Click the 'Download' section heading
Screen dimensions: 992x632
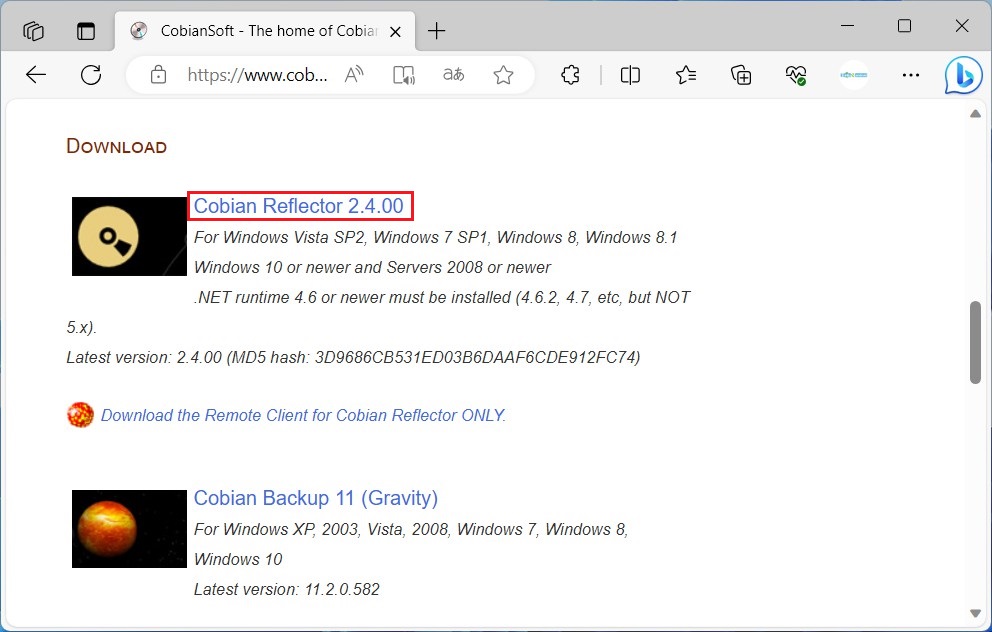pyautogui.click(x=116, y=146)
